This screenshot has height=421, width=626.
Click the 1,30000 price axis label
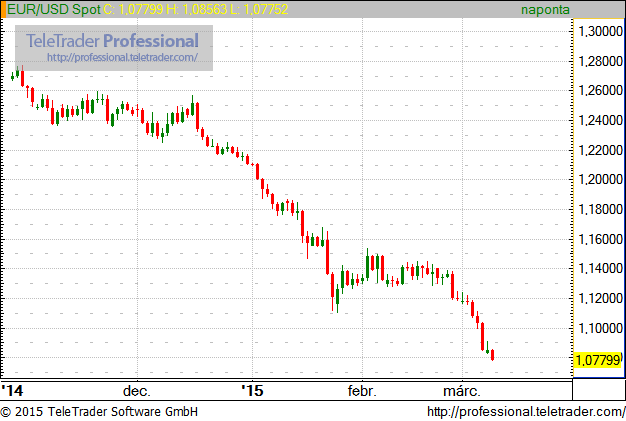pyautogui.click(x=600, y=32)
